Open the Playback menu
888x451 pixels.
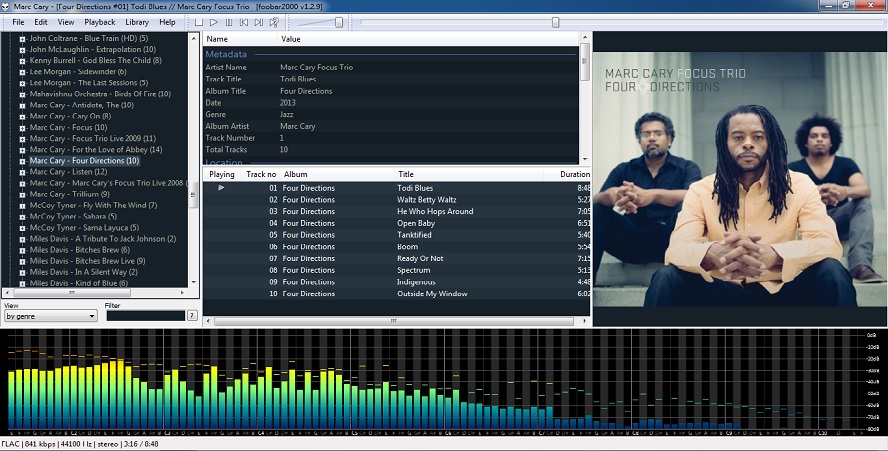click(x=100, y=22)
